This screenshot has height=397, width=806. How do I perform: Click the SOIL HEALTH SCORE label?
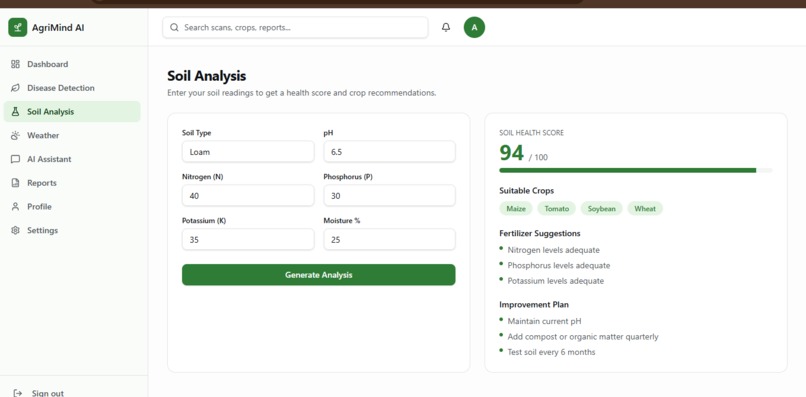coord(532,133)
